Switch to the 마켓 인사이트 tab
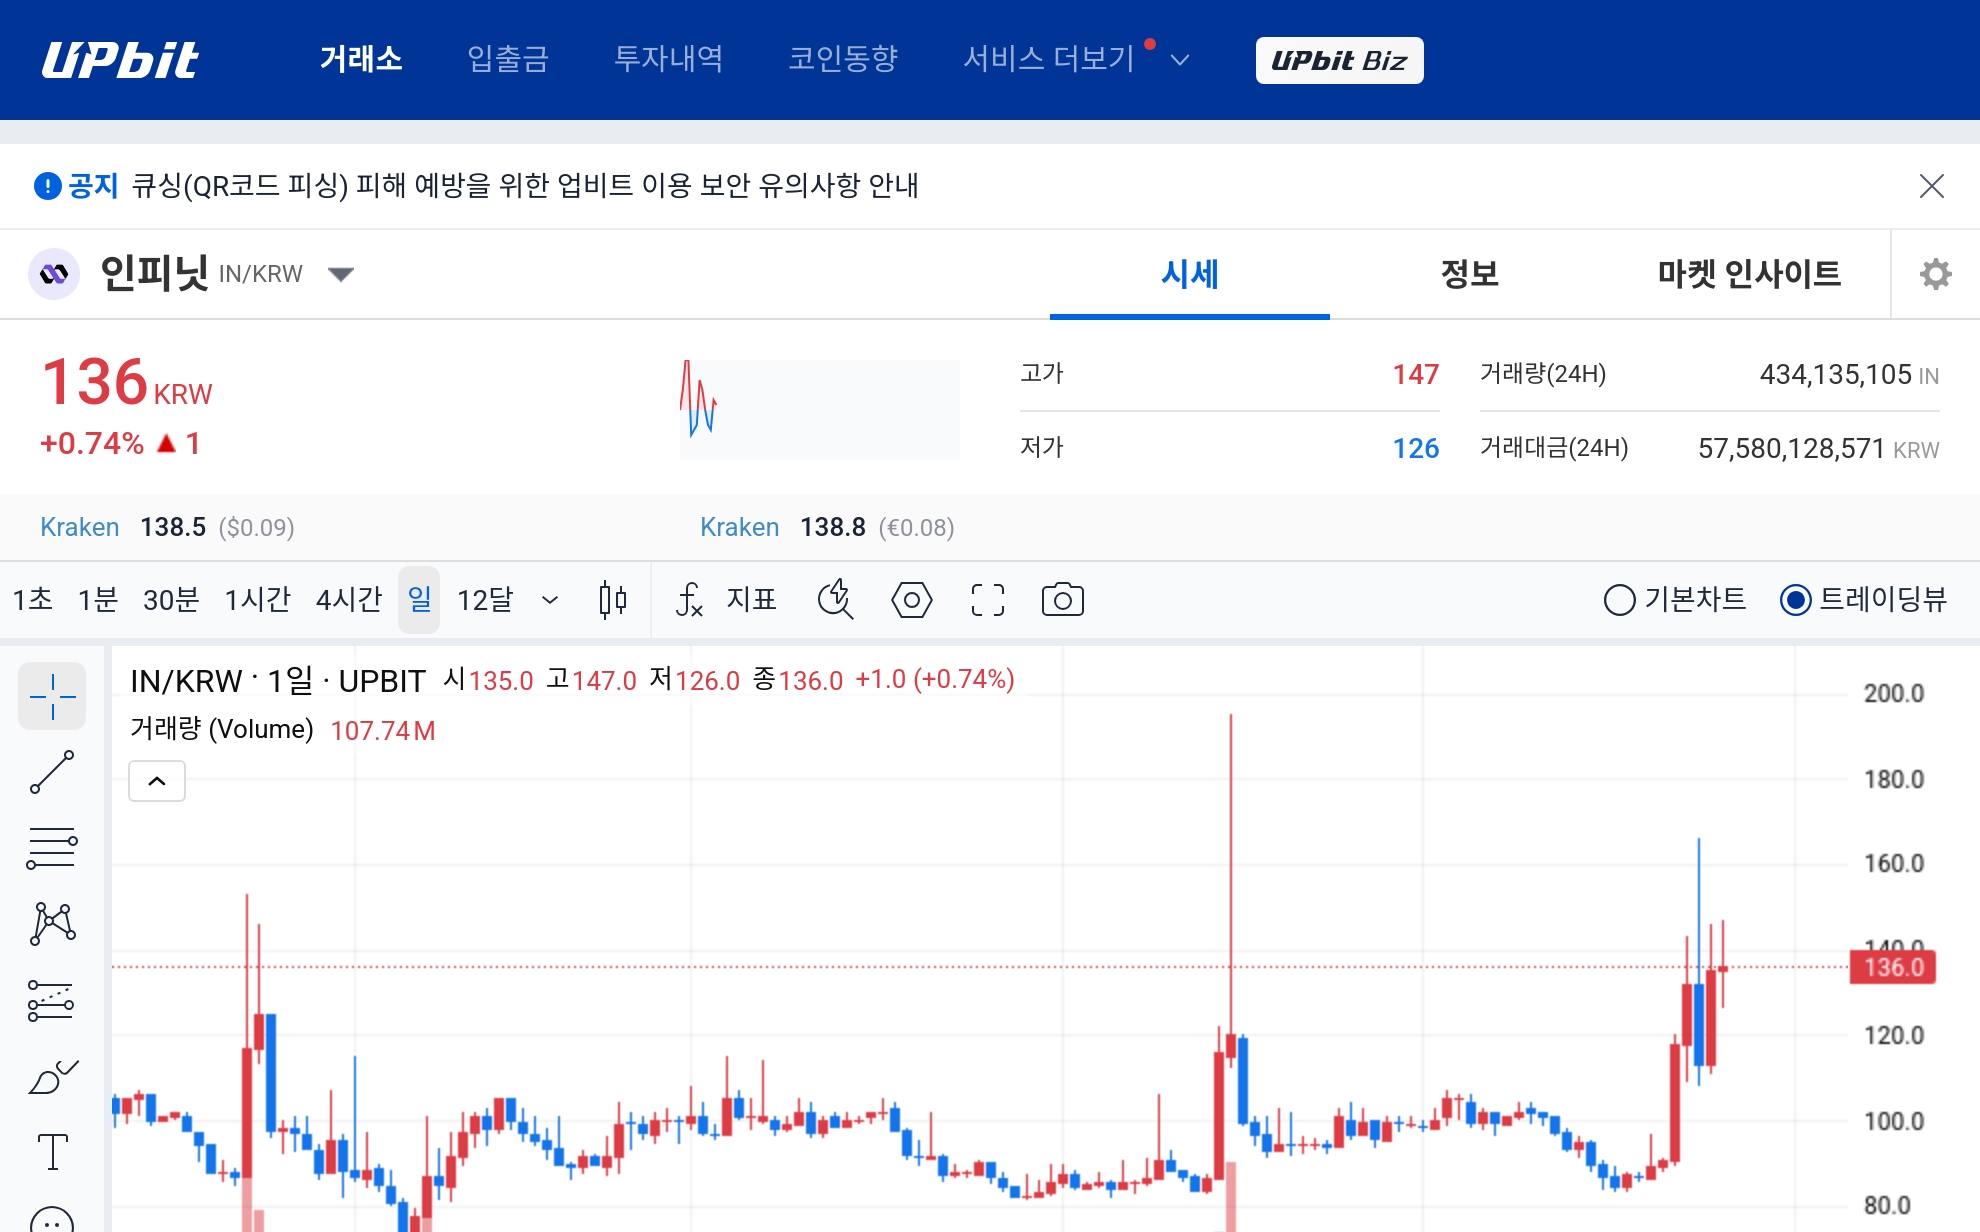This screenshot has height=1232, width=1980. [1749, 274]
